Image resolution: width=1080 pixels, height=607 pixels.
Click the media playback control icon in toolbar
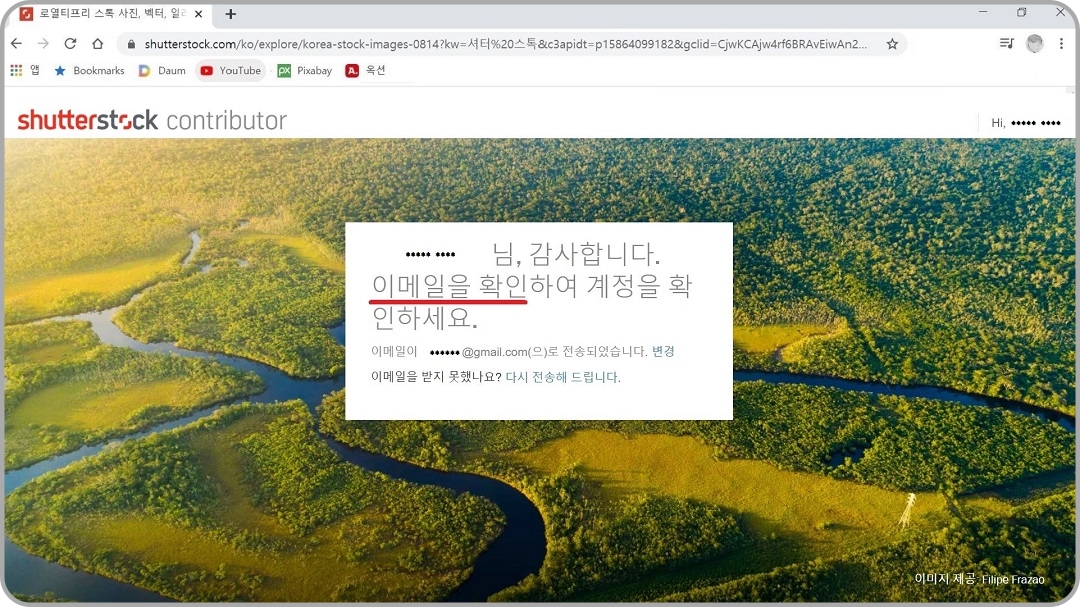[1005, 43]
